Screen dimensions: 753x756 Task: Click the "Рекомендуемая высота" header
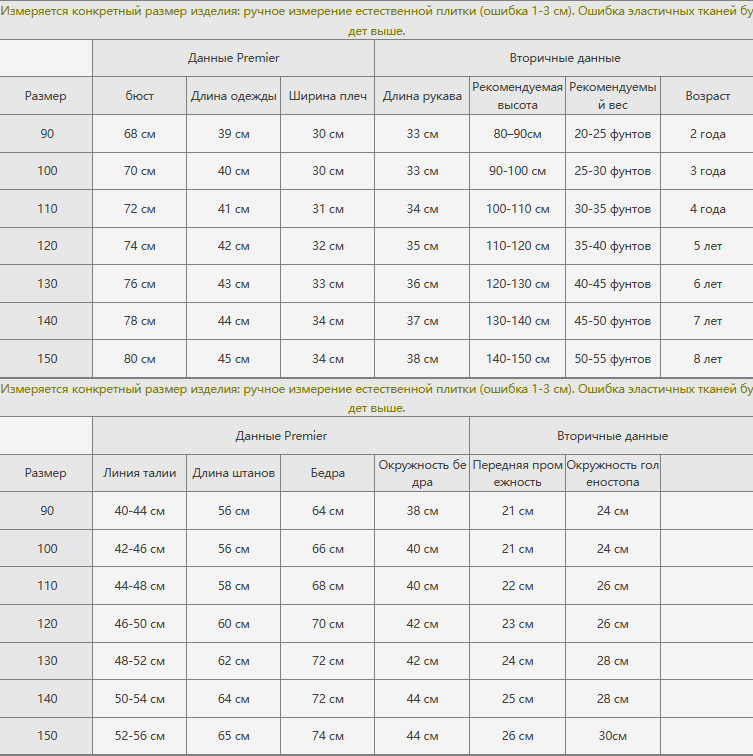tap(517, 96)
